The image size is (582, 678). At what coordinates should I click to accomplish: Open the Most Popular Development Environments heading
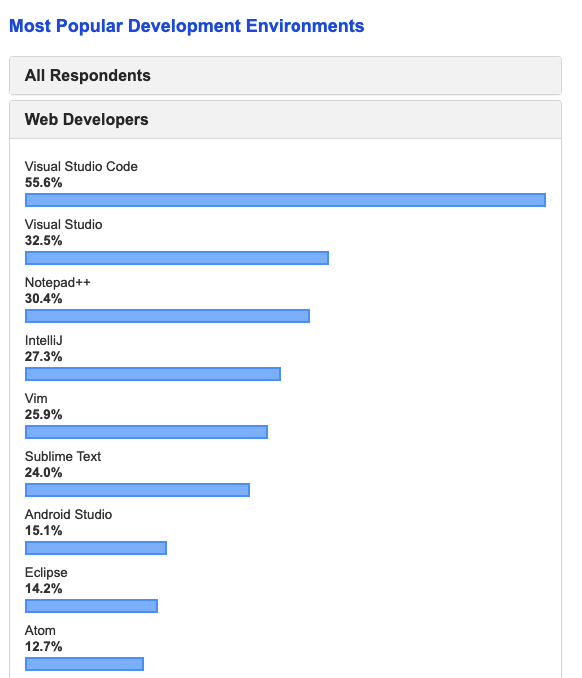click(187, 26)
